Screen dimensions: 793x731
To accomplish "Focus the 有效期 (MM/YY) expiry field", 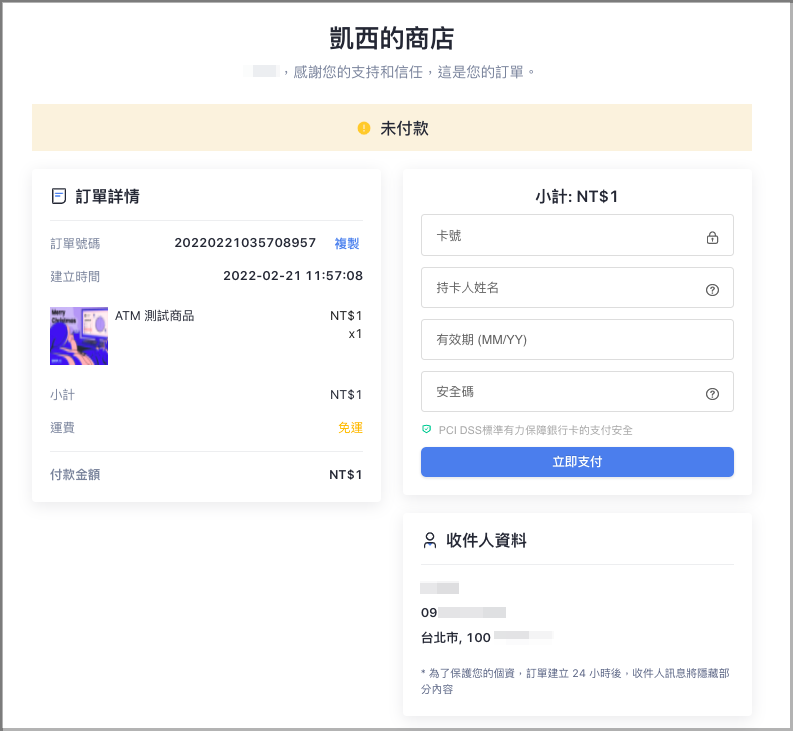I will tap(577, 339).
